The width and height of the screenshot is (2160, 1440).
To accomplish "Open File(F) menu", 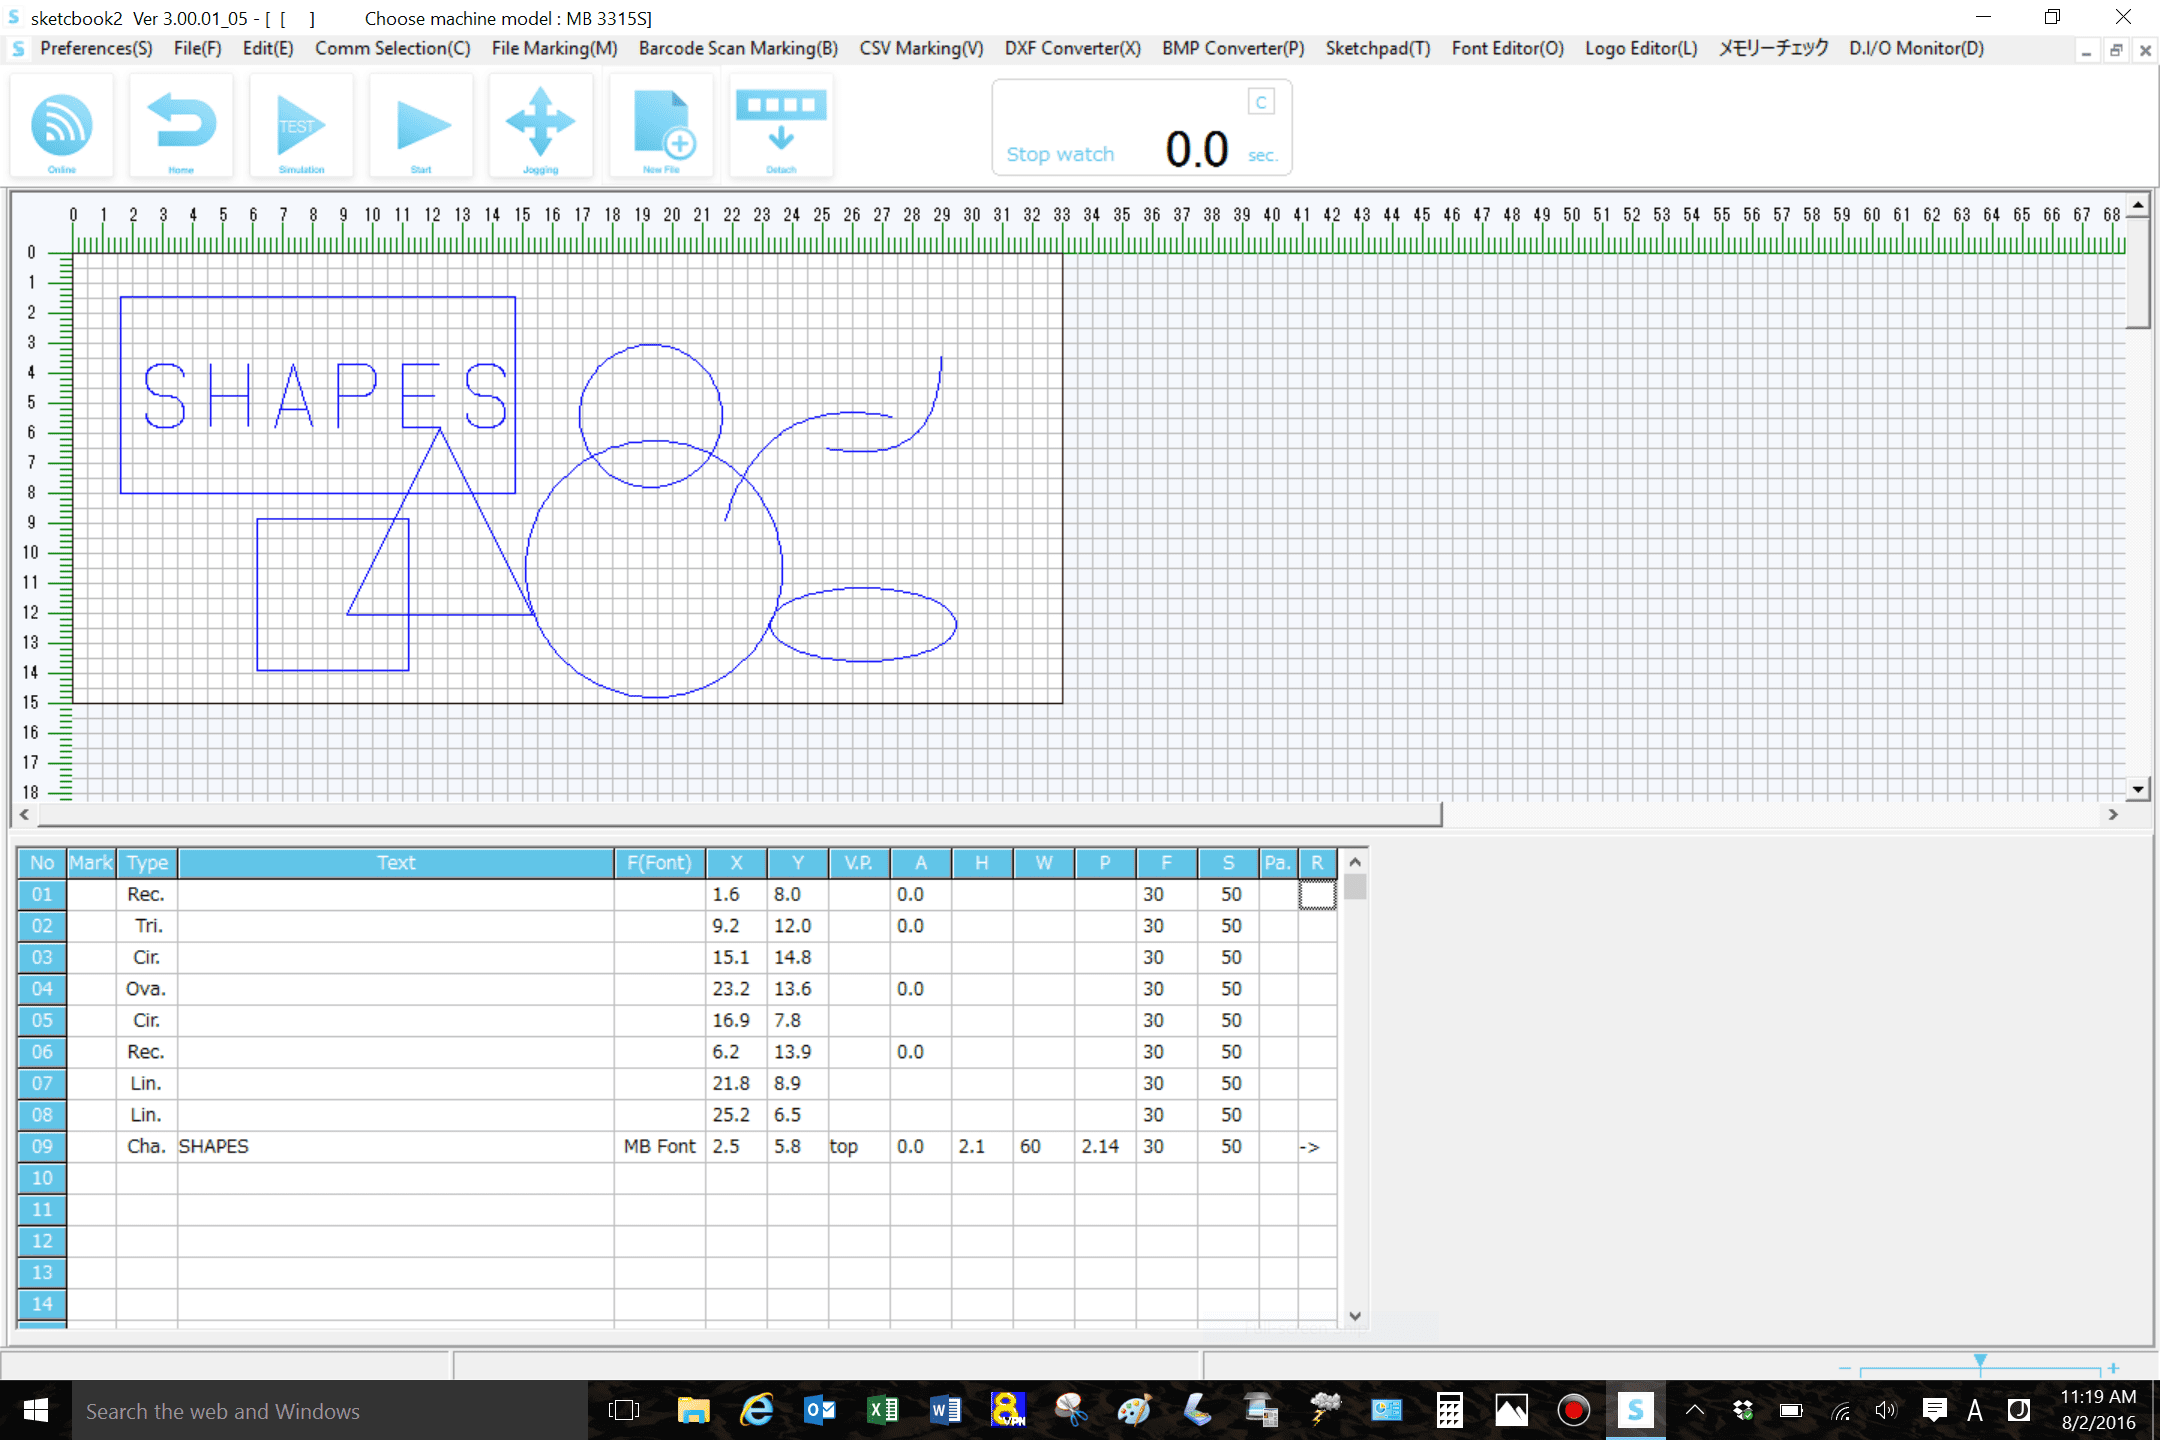I will click(x=197, y=48).
